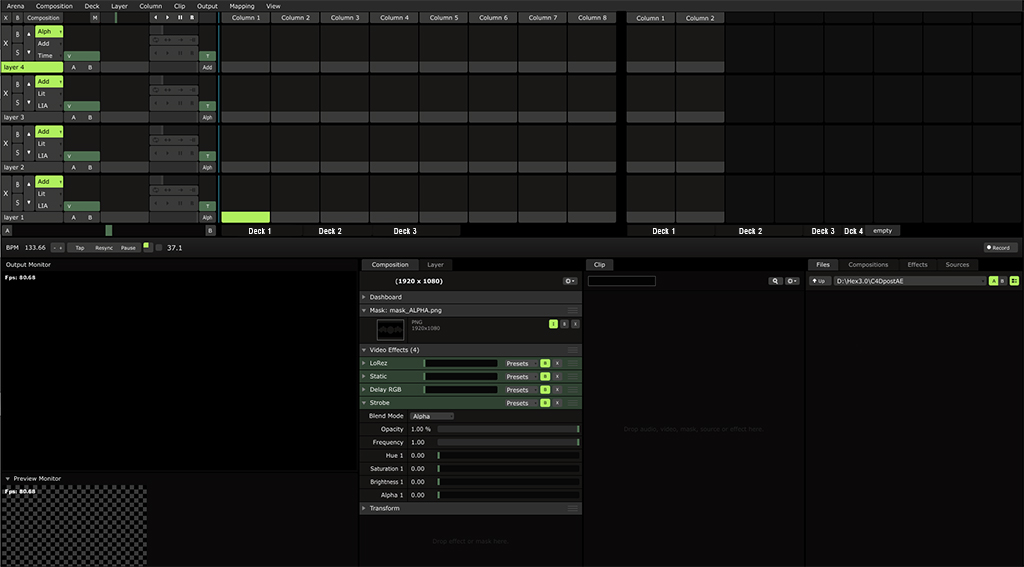Bypass composition with top B button
Viewport: 1024px width, 567px height.
click(x=17, y=18)
